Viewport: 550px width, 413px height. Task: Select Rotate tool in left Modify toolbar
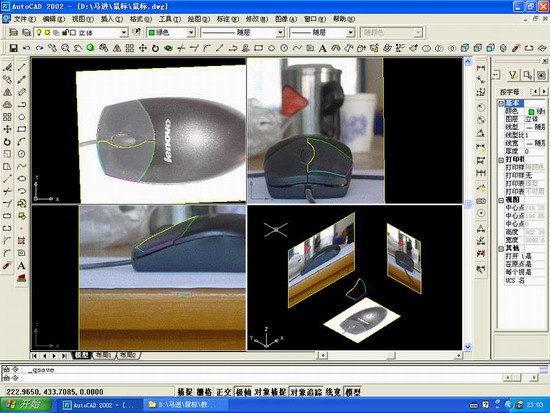click(x=7, y=142)
